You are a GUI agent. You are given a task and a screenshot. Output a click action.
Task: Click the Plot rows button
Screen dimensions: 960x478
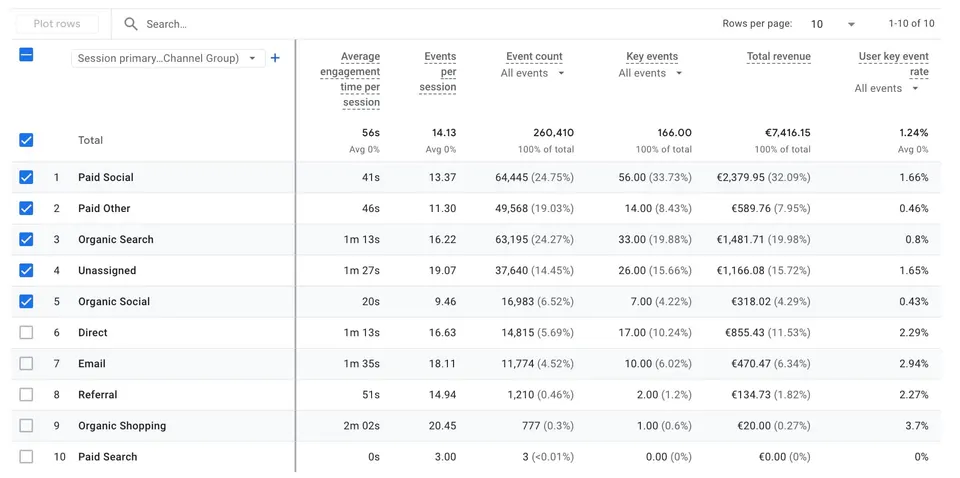click(57, 24)
